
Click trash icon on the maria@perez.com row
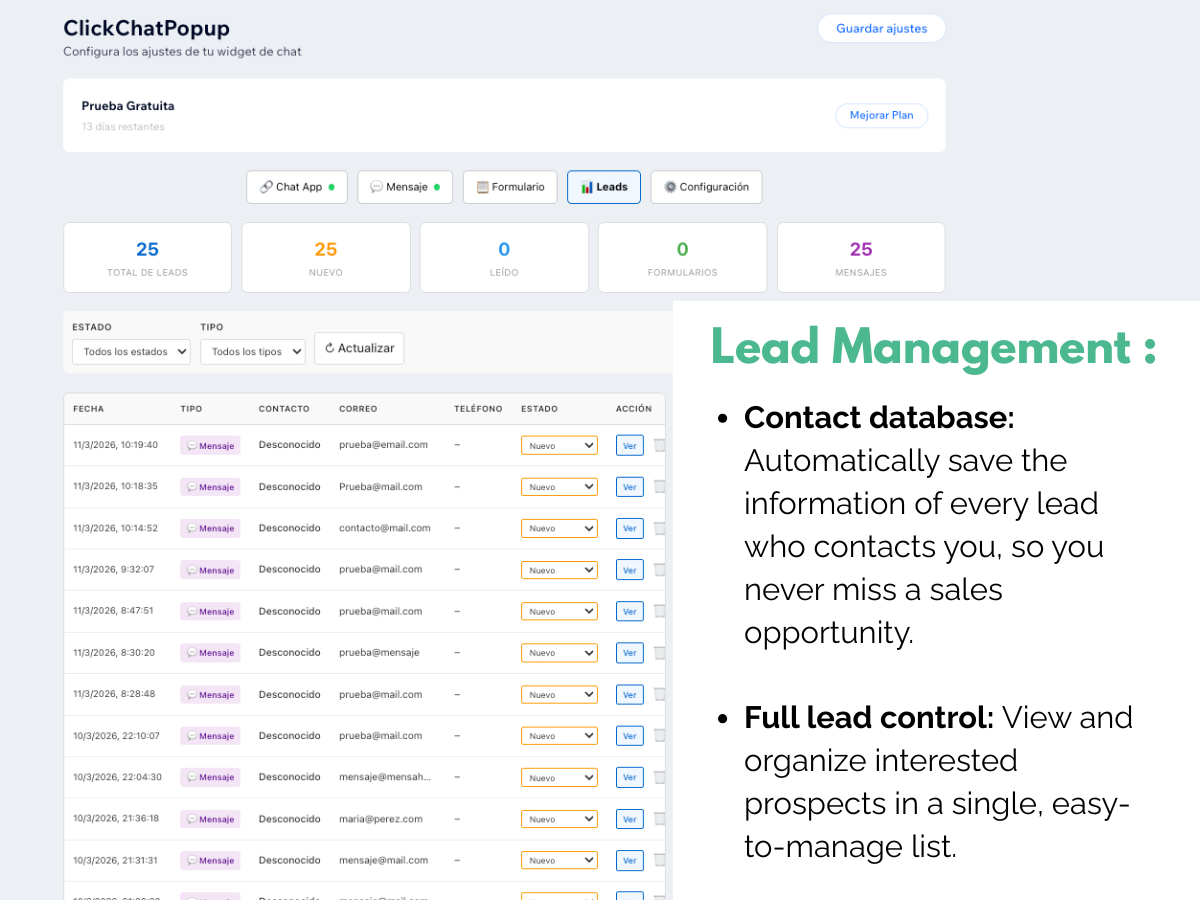coord(660,819)
